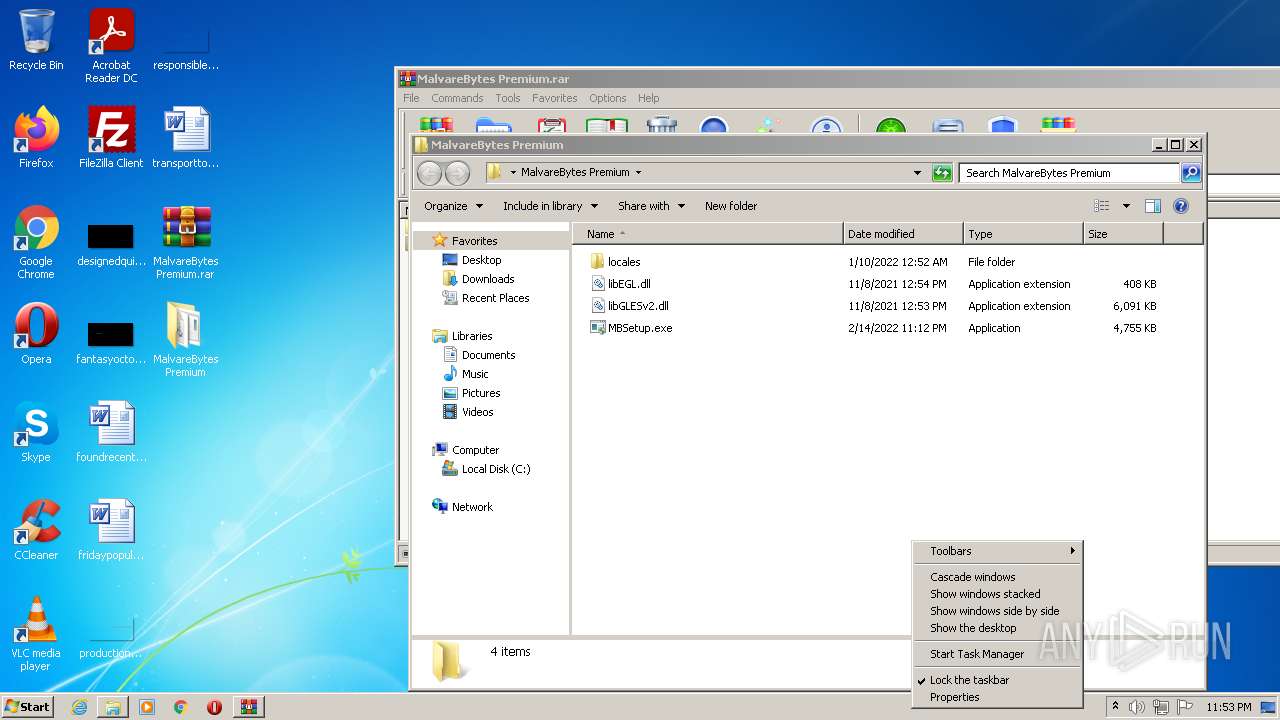Sort by Size column header
This screenshot has height=720, width=1280.
click(x=1123, y=234)
